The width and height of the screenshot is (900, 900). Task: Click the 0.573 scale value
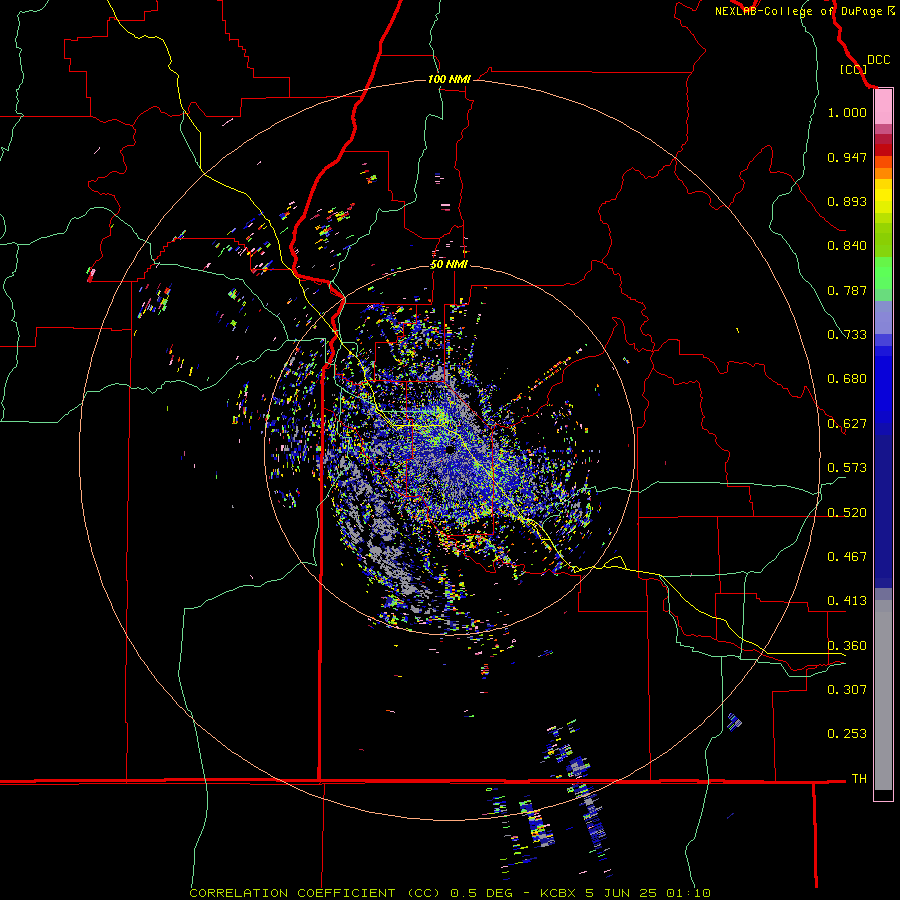tap(847, 468)
